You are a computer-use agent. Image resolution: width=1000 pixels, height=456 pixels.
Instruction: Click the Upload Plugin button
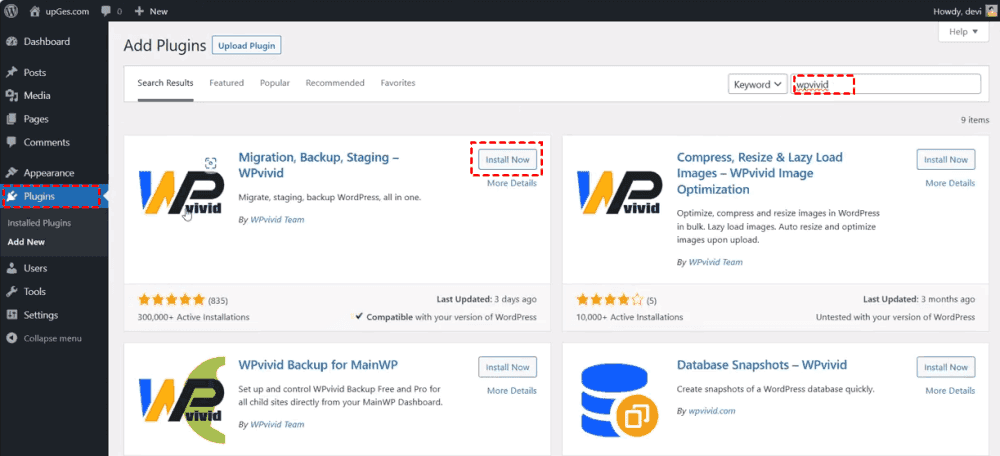point(246,46)
